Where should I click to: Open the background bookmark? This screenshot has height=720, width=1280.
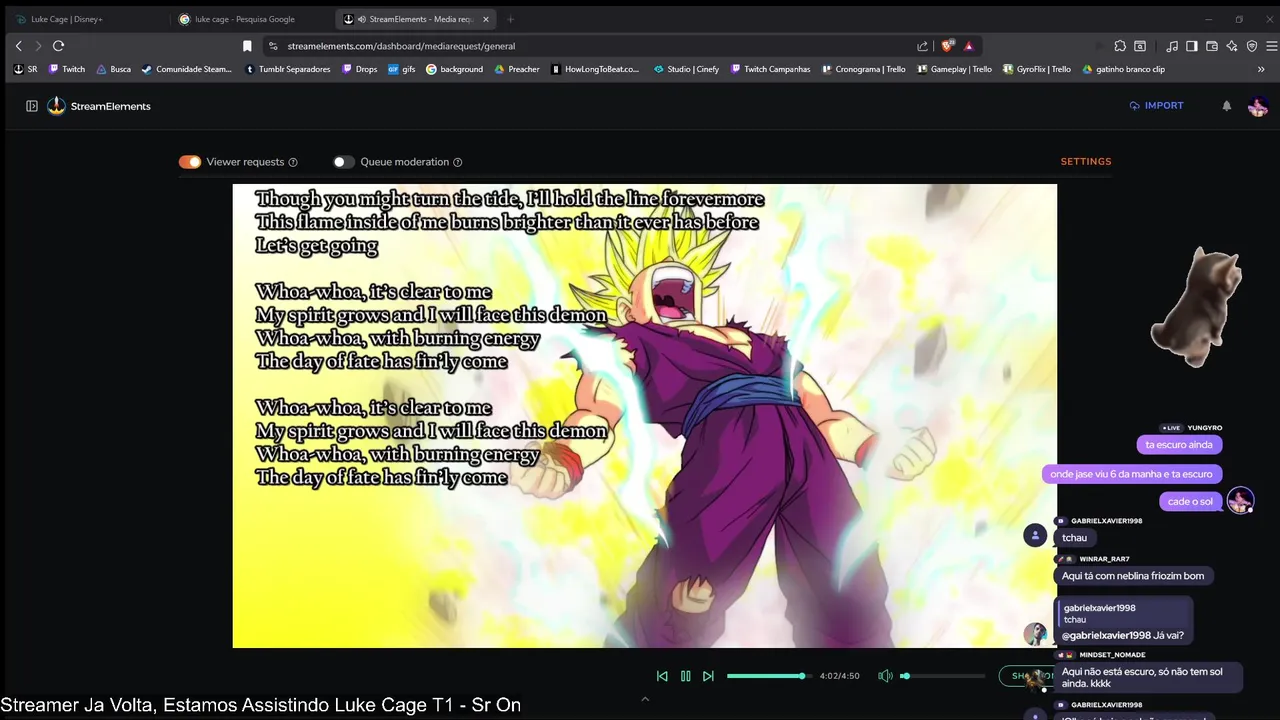coord(454,69)
